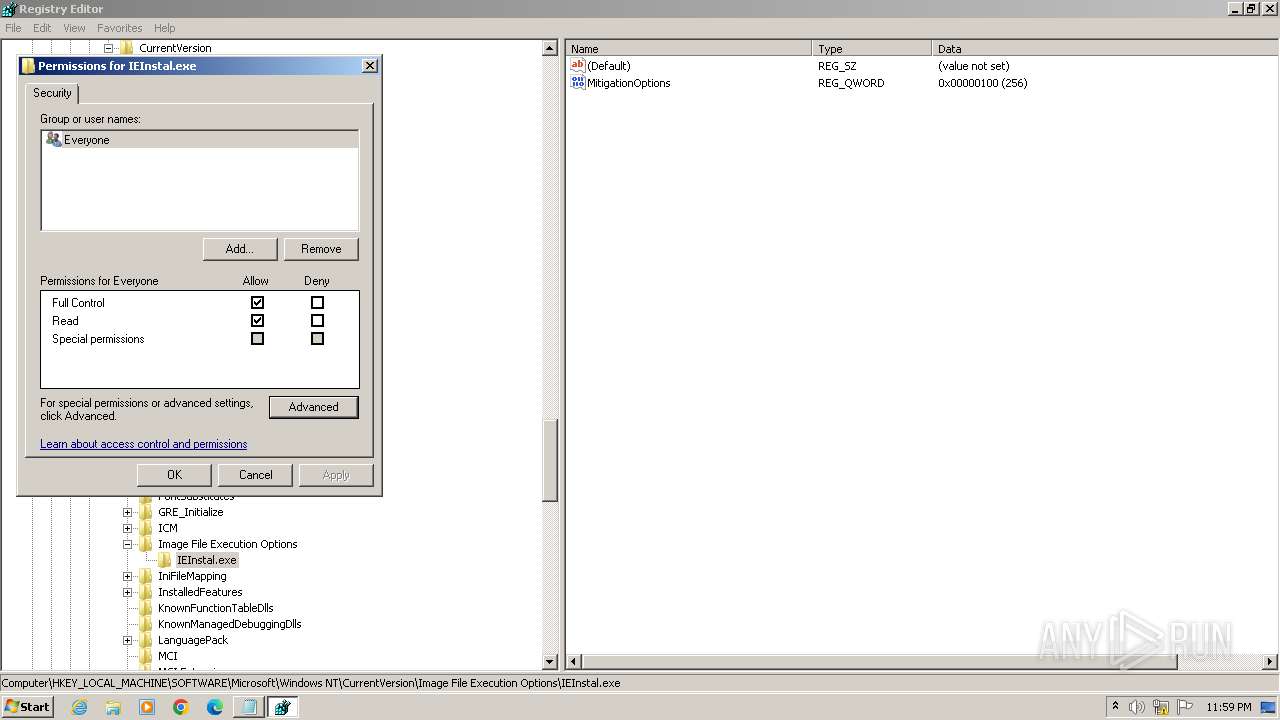Collapse Image File Execution Options node
This screenshot has width=1280, height=720.
tap(127, 544)
